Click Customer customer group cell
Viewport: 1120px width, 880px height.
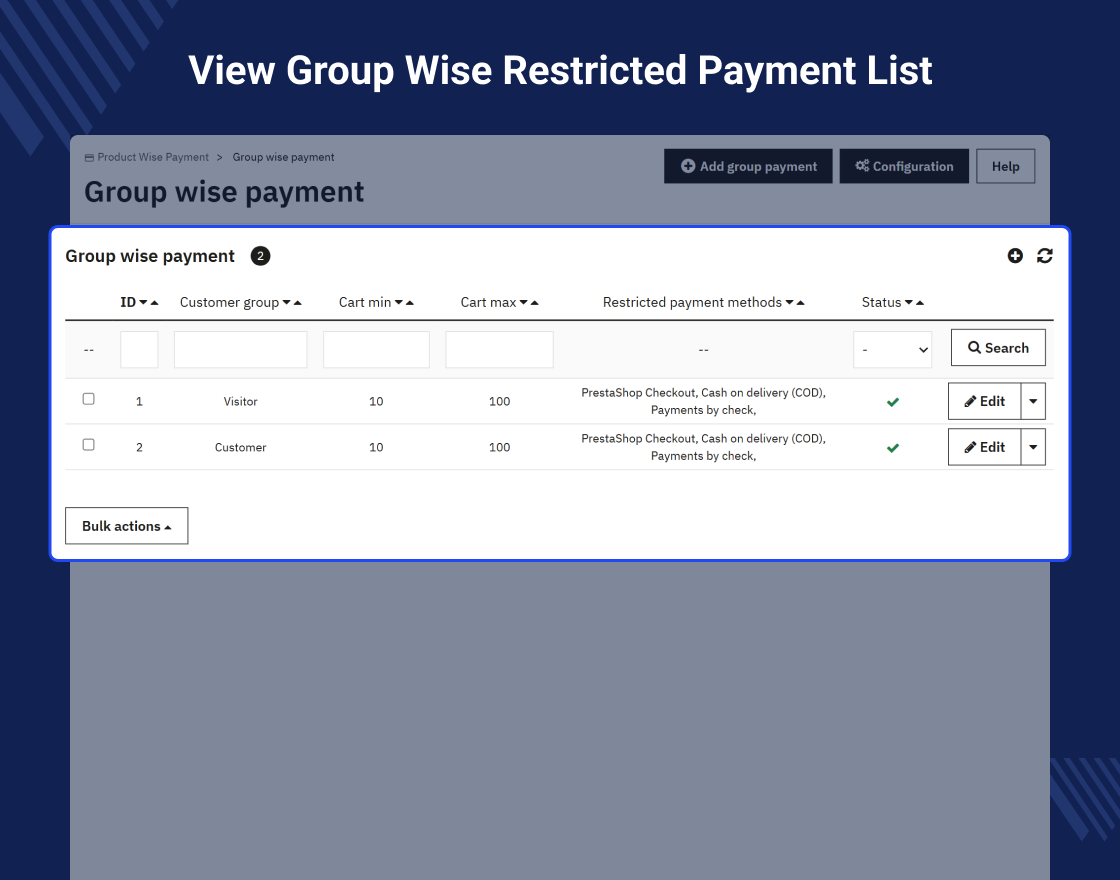coord(241,447)
